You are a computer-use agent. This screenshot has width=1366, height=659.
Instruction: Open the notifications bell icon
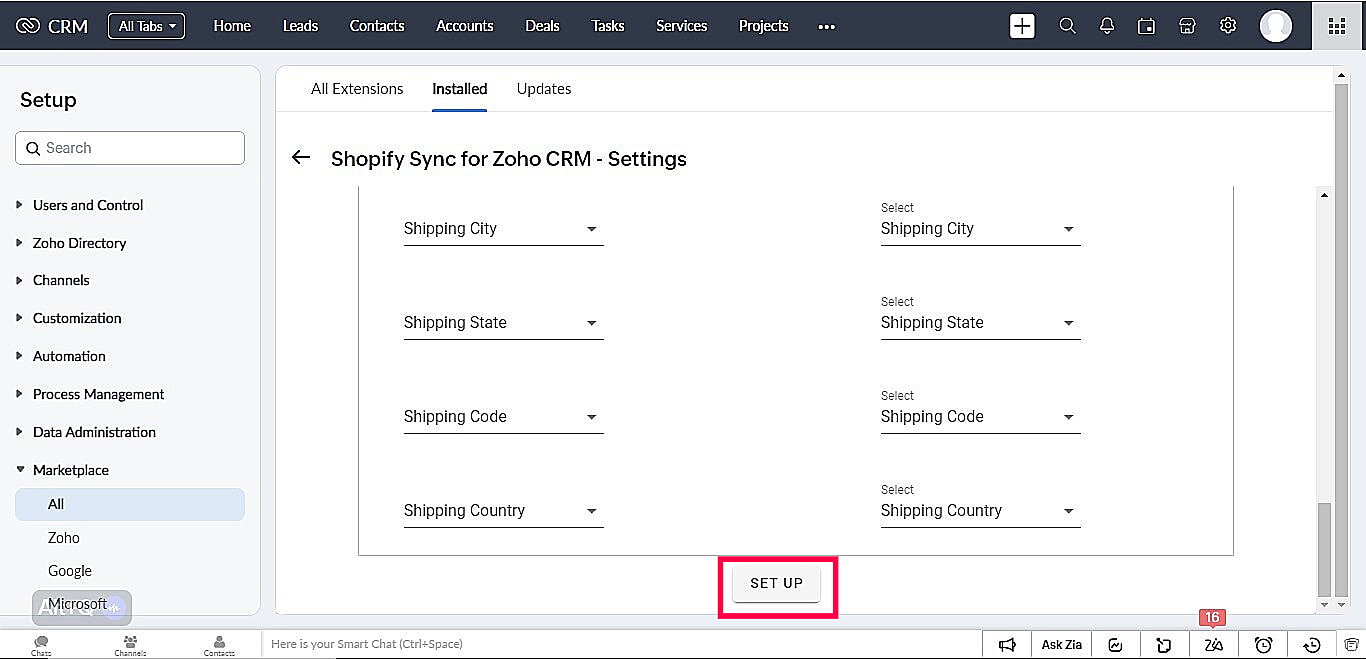1107,26
